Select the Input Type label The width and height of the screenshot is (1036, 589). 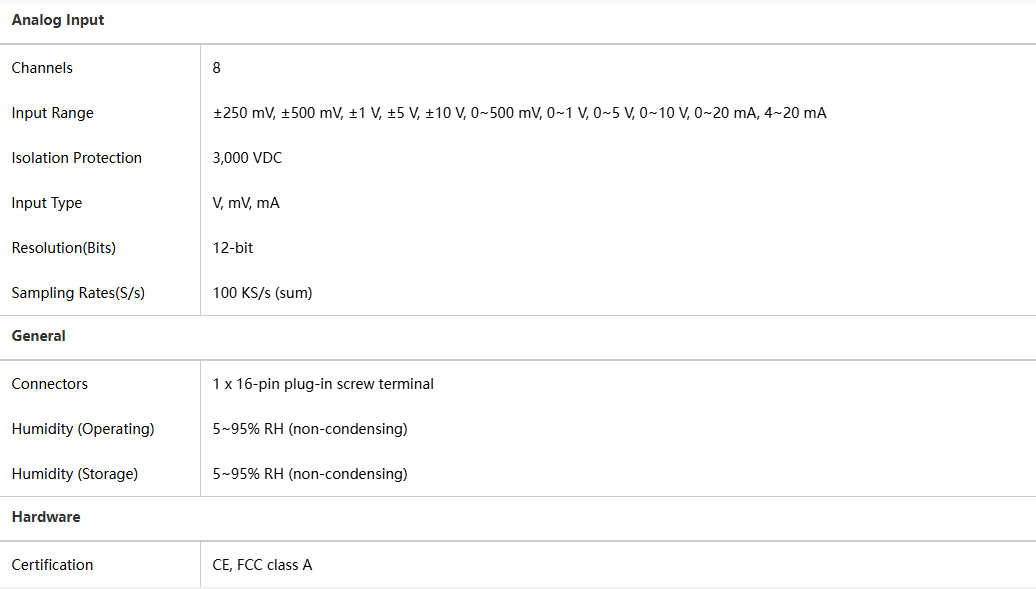(47, 203)
